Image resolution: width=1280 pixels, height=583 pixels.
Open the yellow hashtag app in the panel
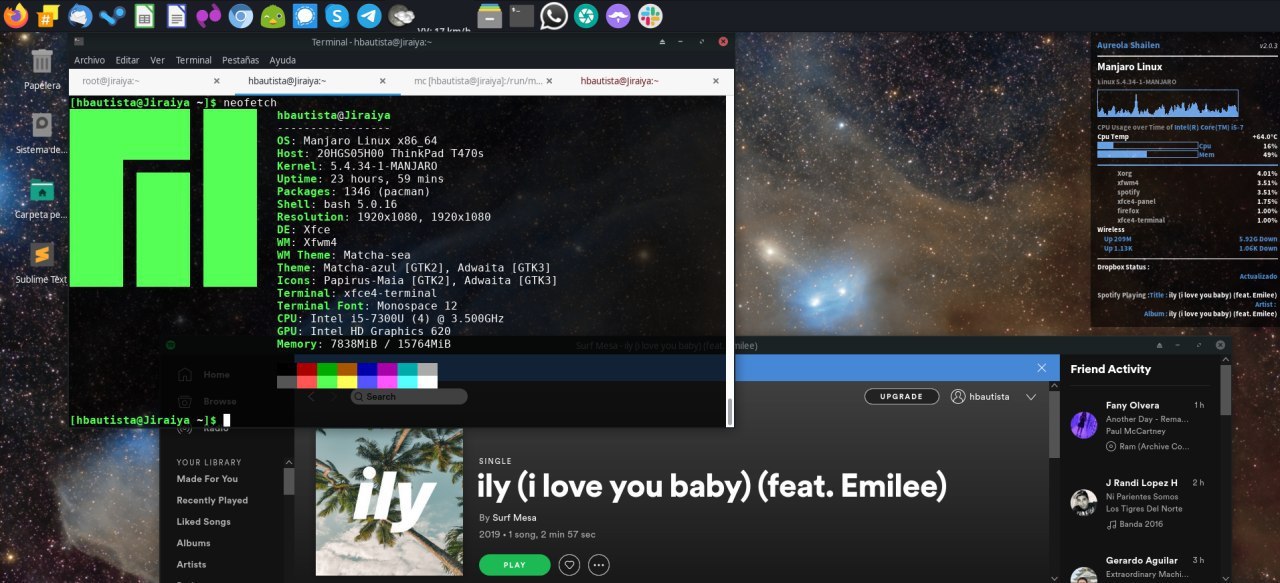[x=47, y=15]
